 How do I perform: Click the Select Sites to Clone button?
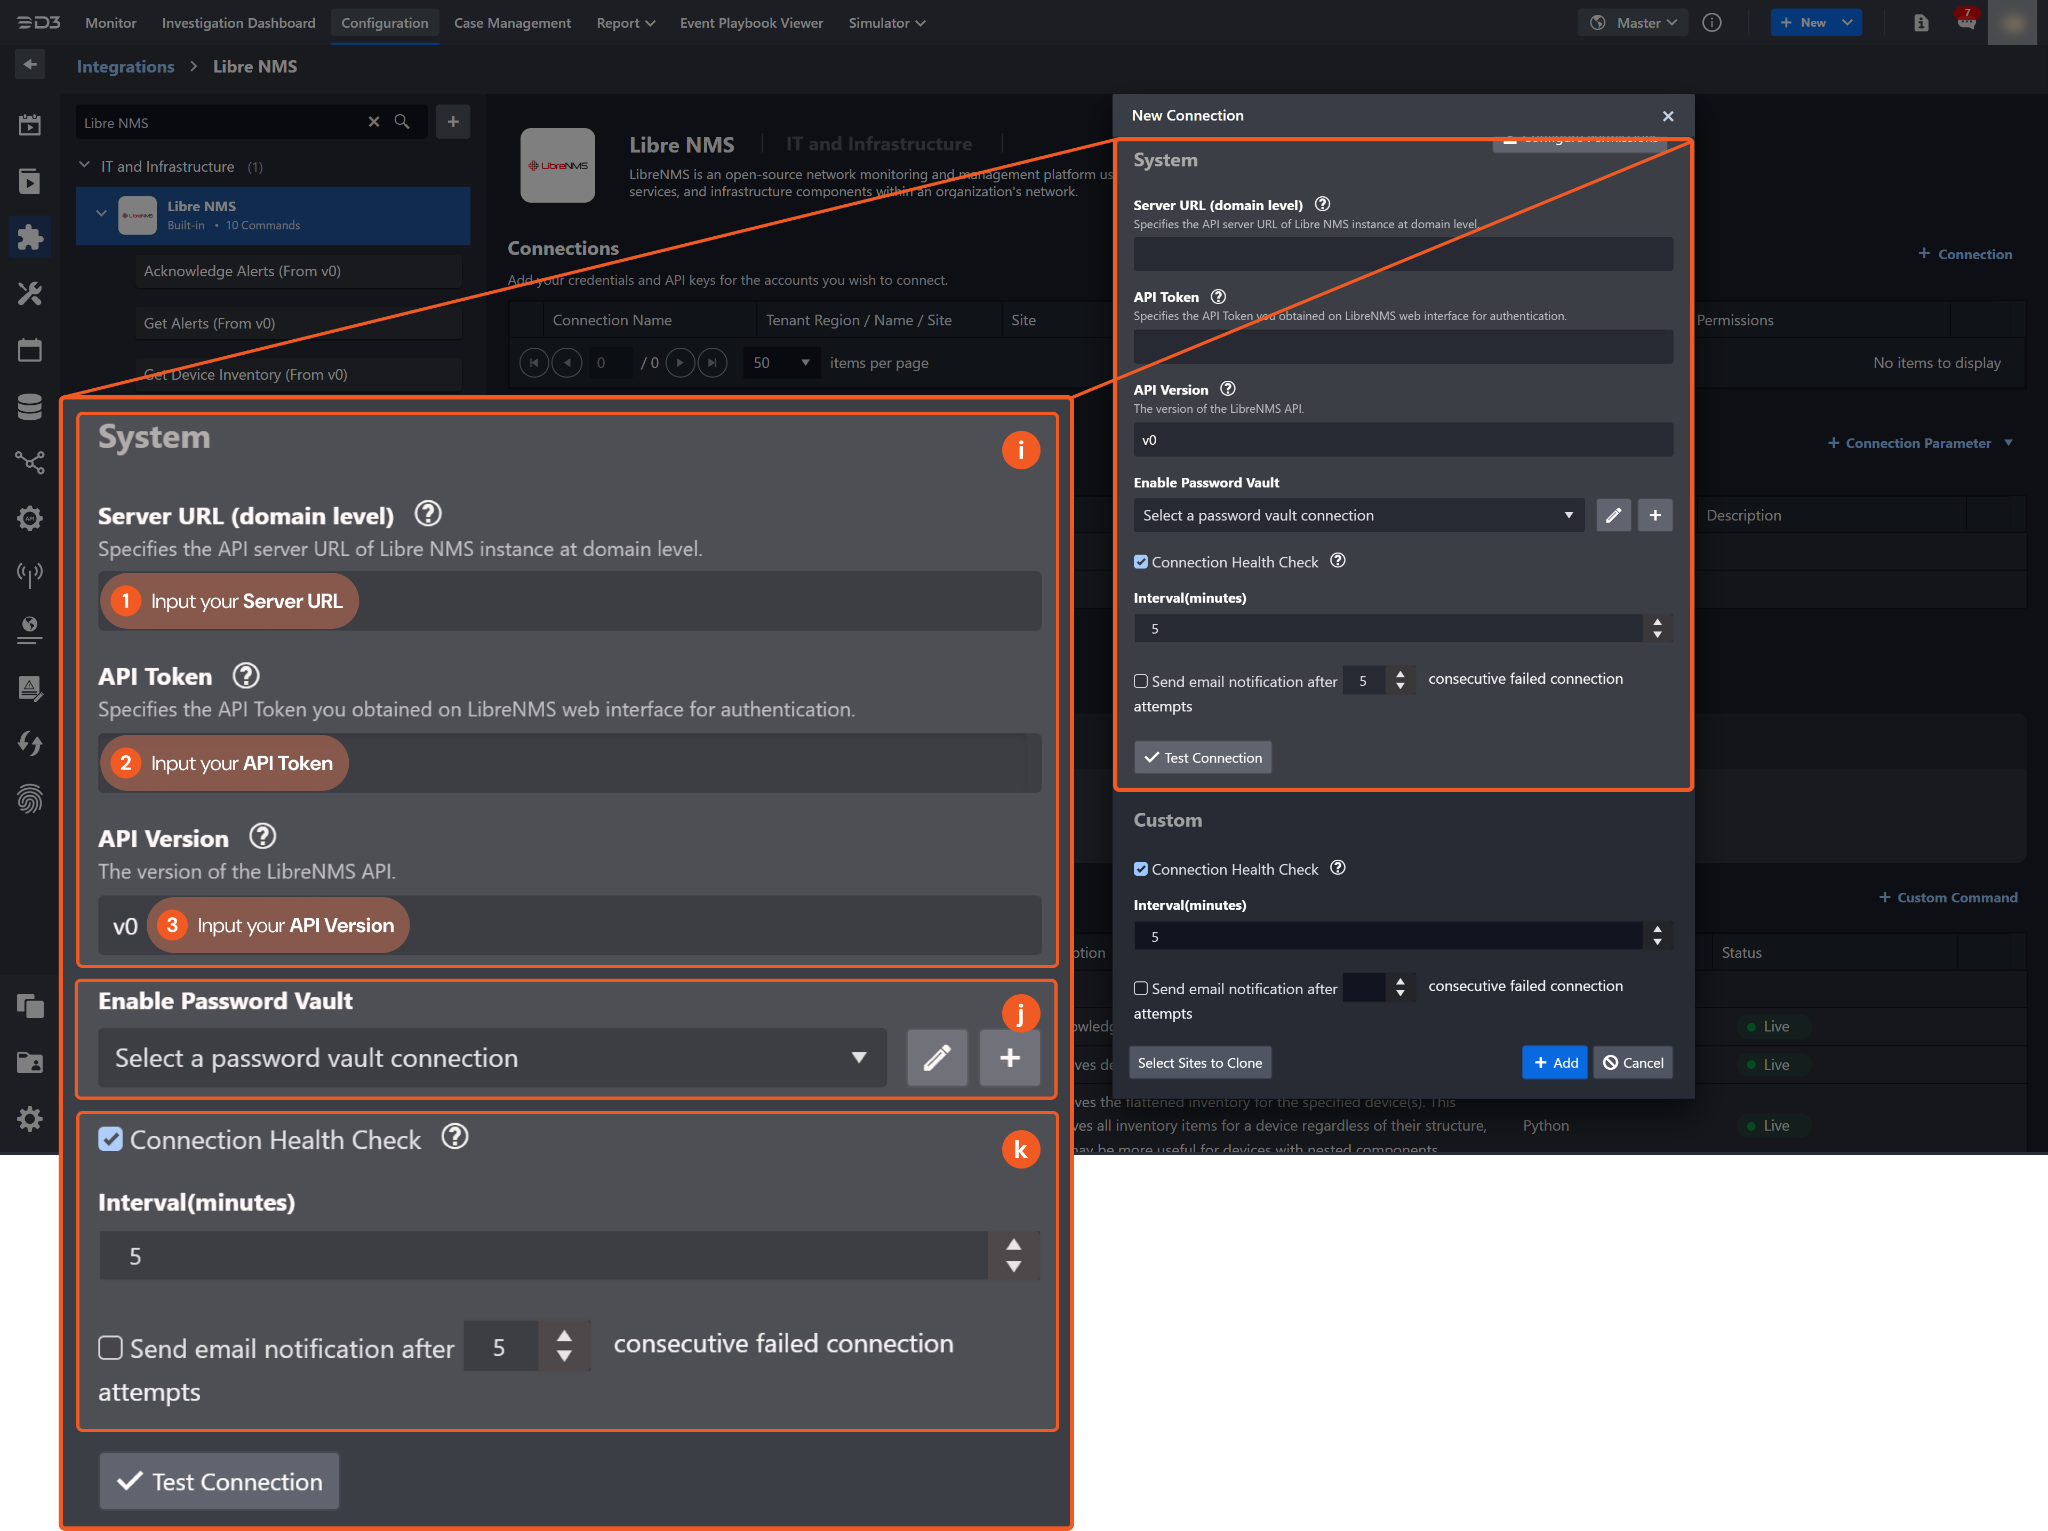click(x=1199, y=1063)
